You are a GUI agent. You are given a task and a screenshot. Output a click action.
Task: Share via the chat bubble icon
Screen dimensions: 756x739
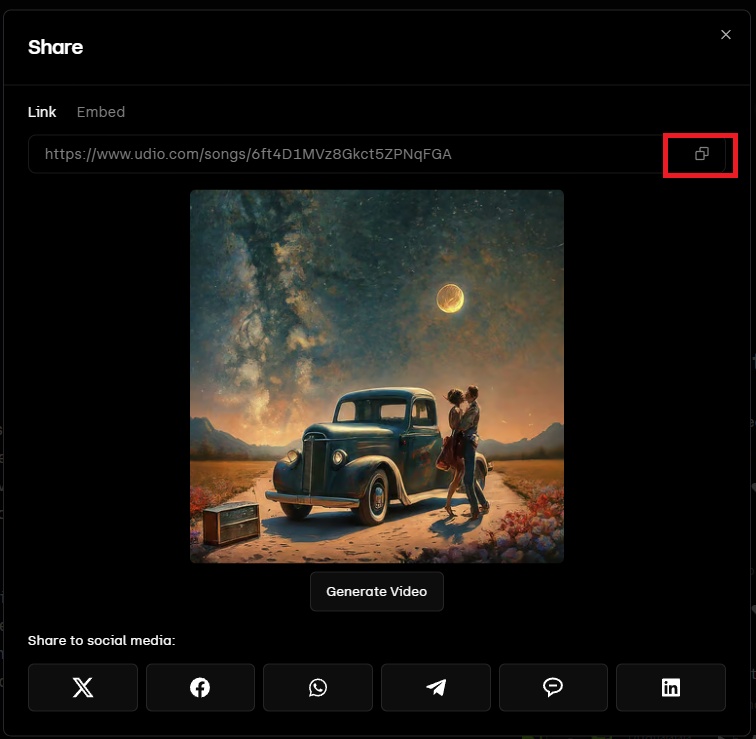pos(553,687)
